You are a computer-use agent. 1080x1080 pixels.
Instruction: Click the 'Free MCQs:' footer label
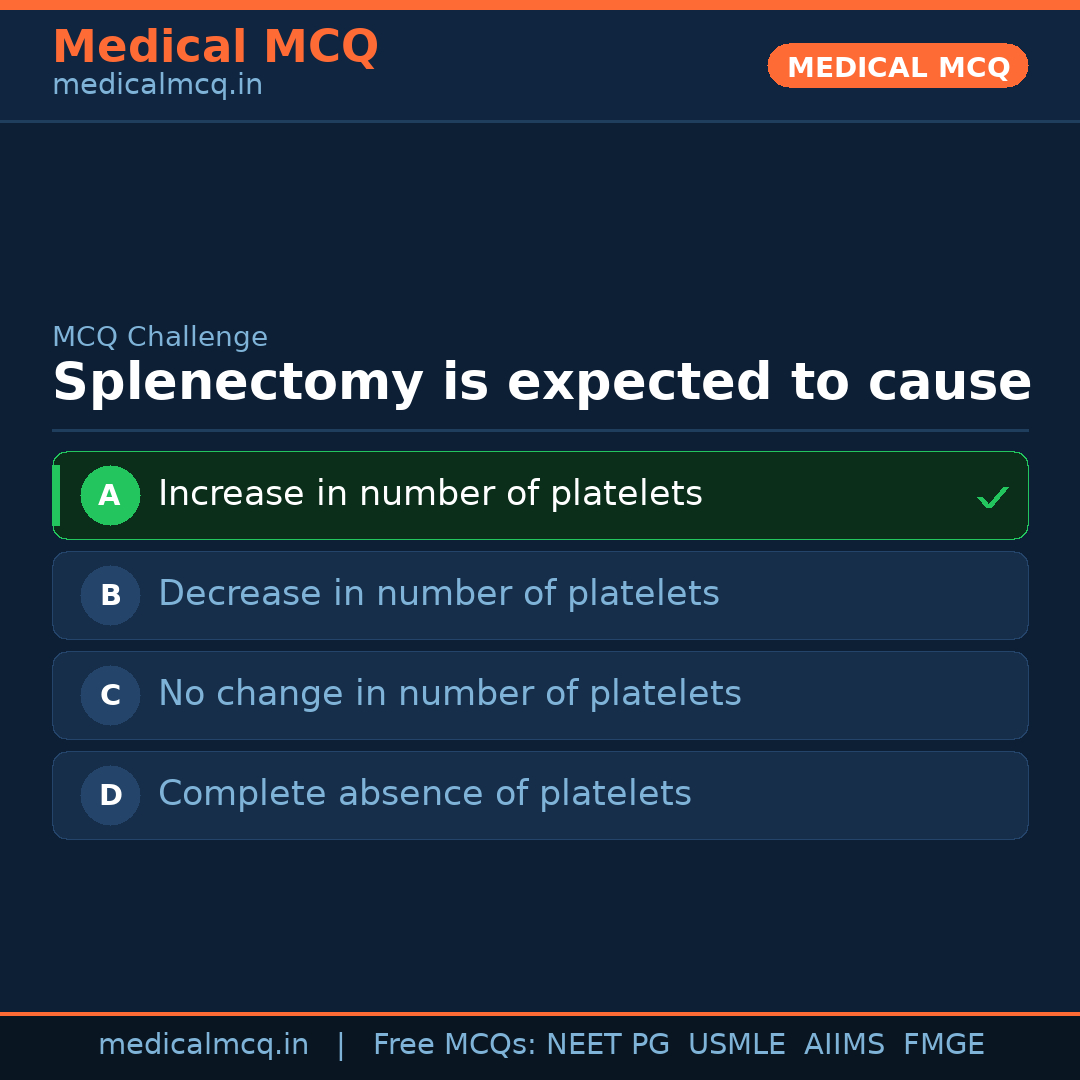(x=455, y=1045)
